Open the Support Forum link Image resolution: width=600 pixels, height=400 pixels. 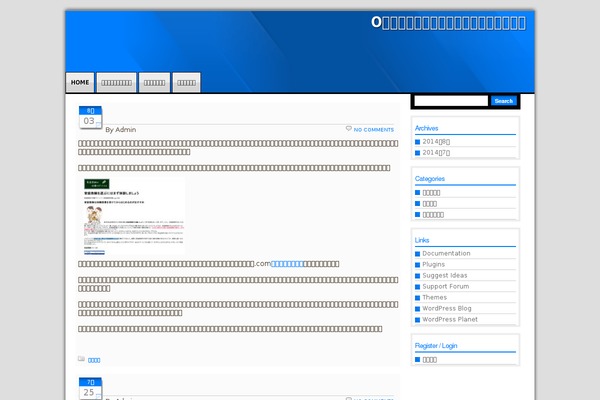(x=445, y=286)
